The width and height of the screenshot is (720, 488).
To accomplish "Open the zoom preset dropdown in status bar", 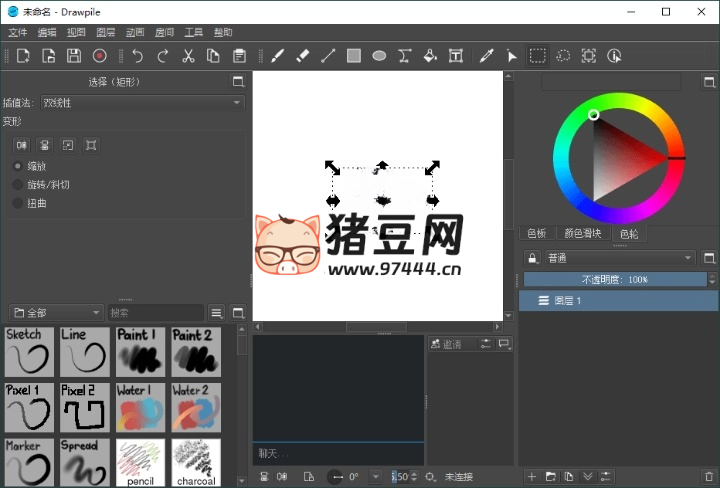I will [x=430, y=477].
